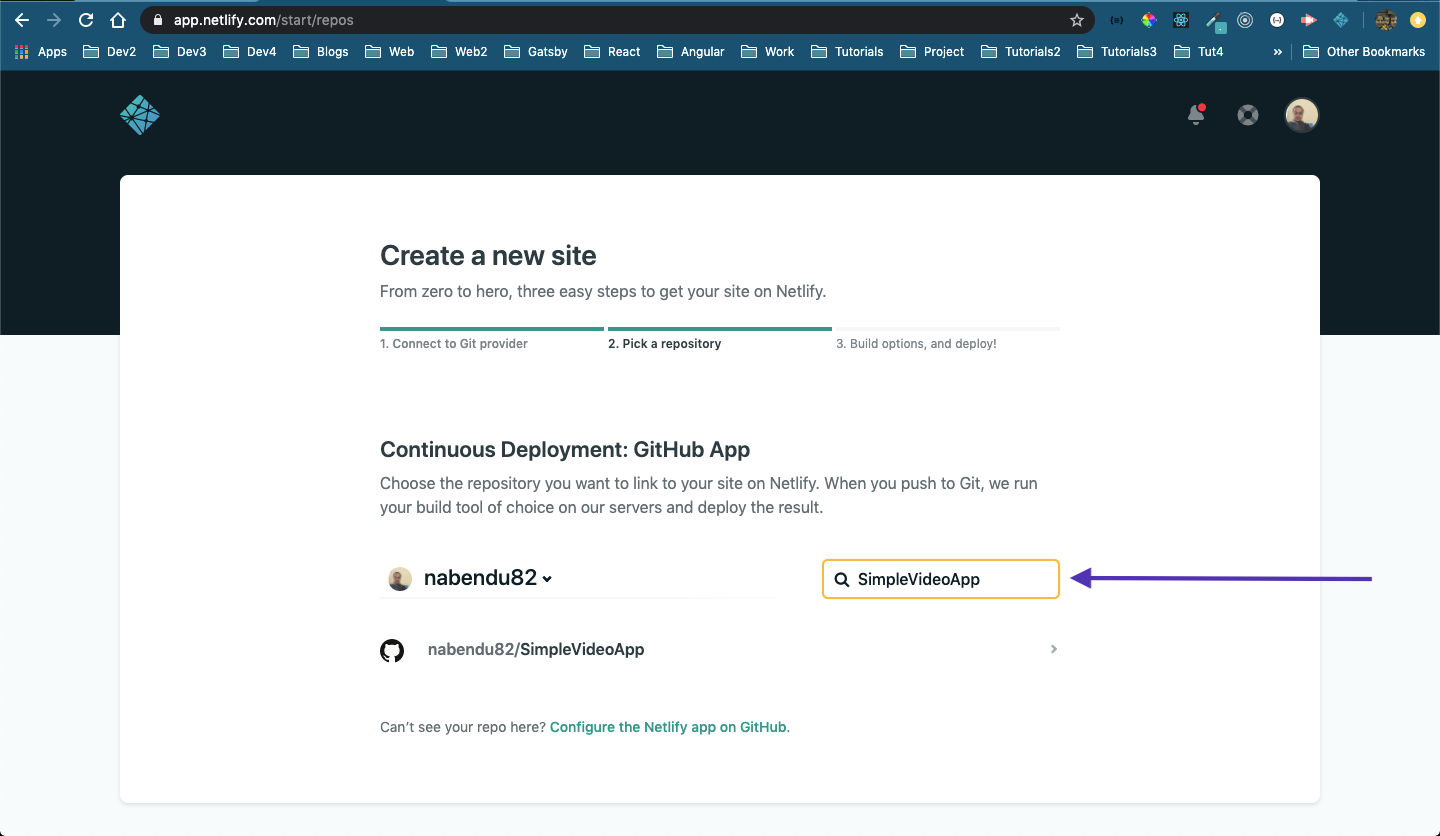The height and width of the screenshot is (836, 1440).
Task: Open the red video recorder extension
Action: point(1309,20)
